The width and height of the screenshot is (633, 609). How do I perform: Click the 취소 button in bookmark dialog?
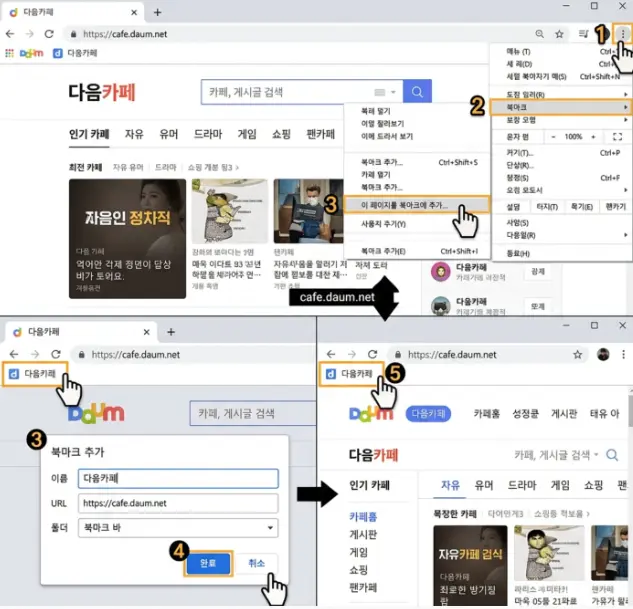point(257,563)
